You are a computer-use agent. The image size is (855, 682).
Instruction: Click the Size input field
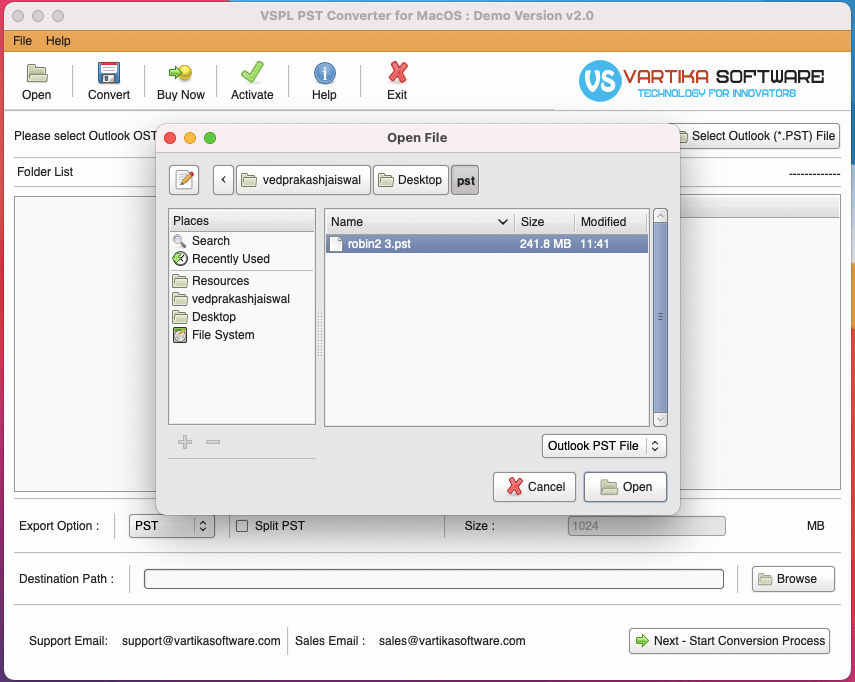[x=646, y=526]
